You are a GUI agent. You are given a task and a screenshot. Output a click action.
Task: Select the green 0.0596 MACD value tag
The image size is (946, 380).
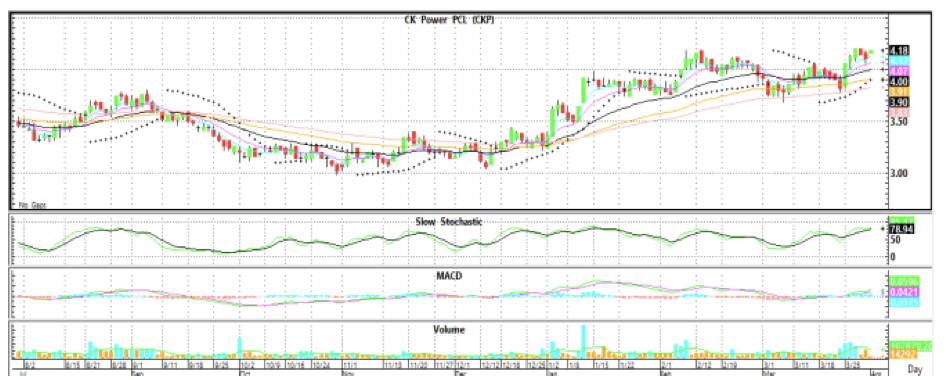click(903, 281)
